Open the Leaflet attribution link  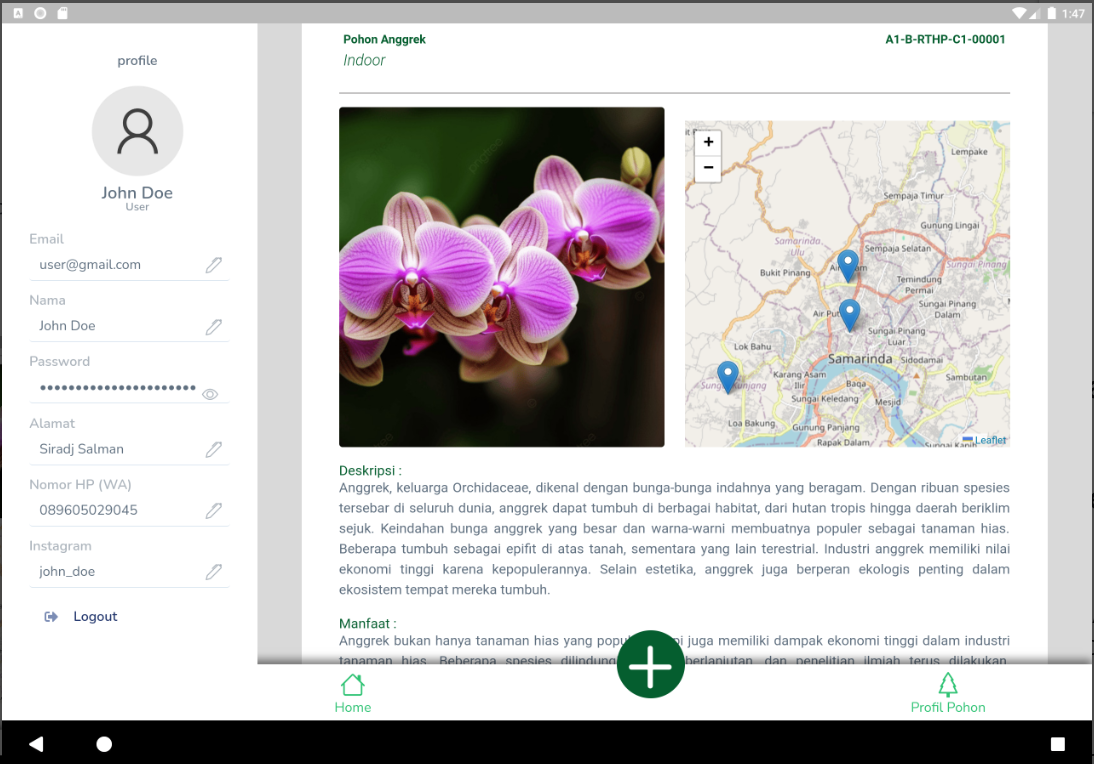pos(990,440)
